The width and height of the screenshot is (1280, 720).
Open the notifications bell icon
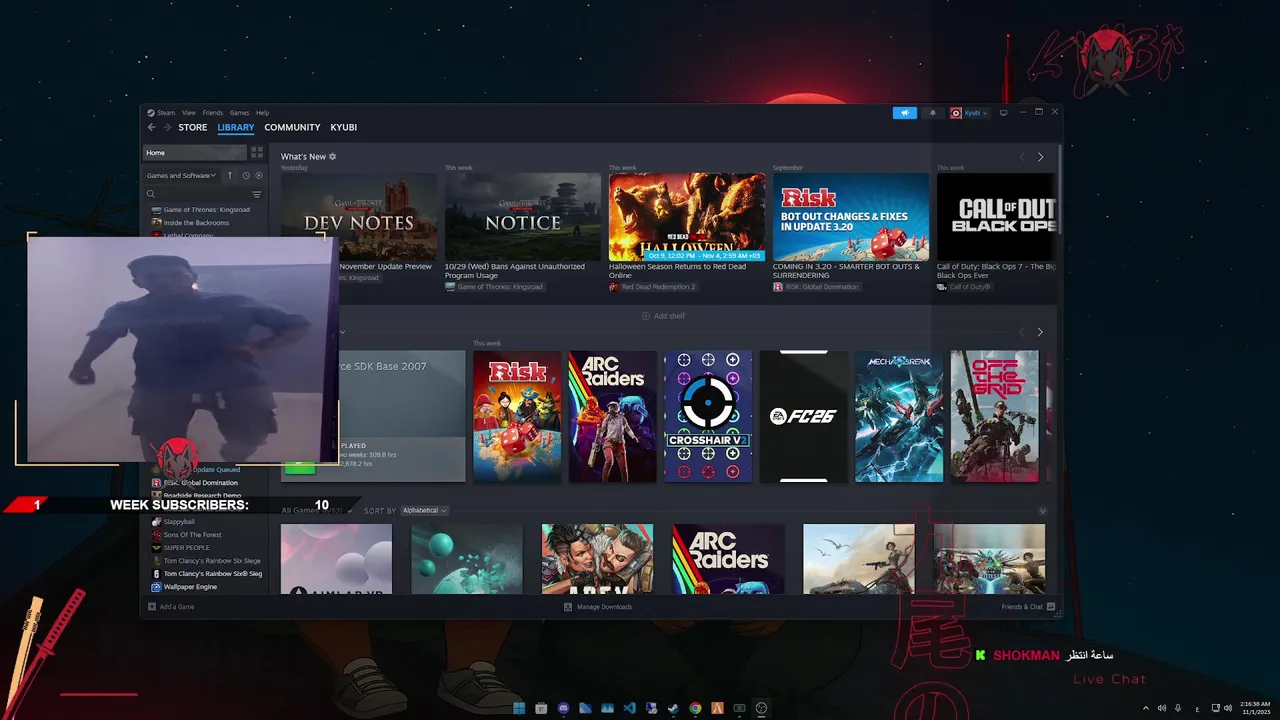[933, 113]
